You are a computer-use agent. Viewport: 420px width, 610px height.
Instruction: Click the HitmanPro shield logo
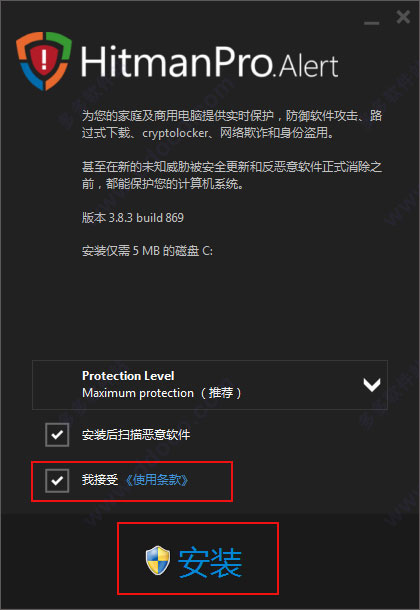click(x=44, y=61)
